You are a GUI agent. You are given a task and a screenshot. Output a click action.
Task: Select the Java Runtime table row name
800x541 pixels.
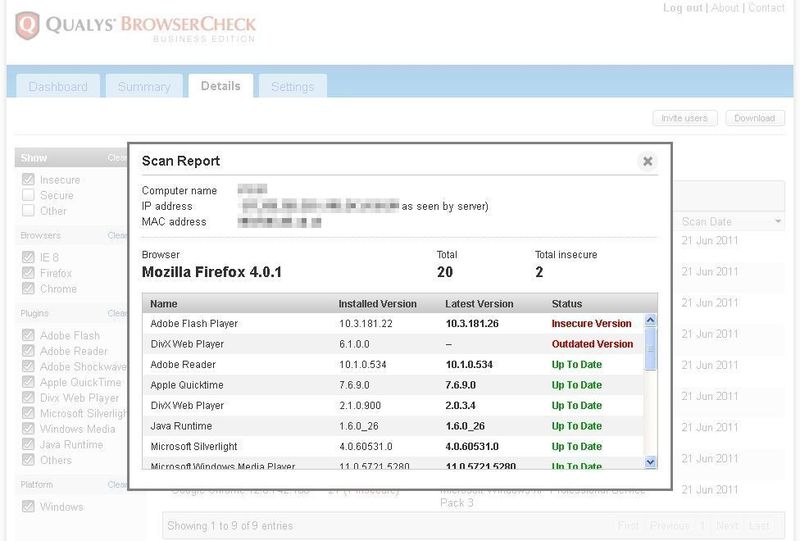(x=181, y=426)
